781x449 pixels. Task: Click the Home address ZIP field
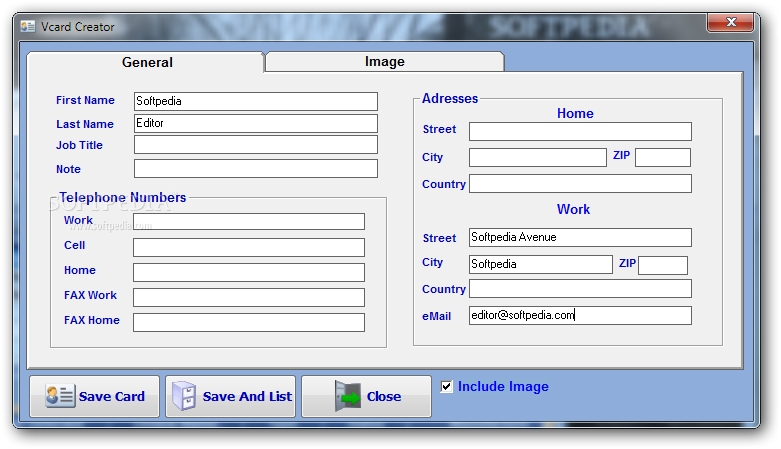click(663, 157)
